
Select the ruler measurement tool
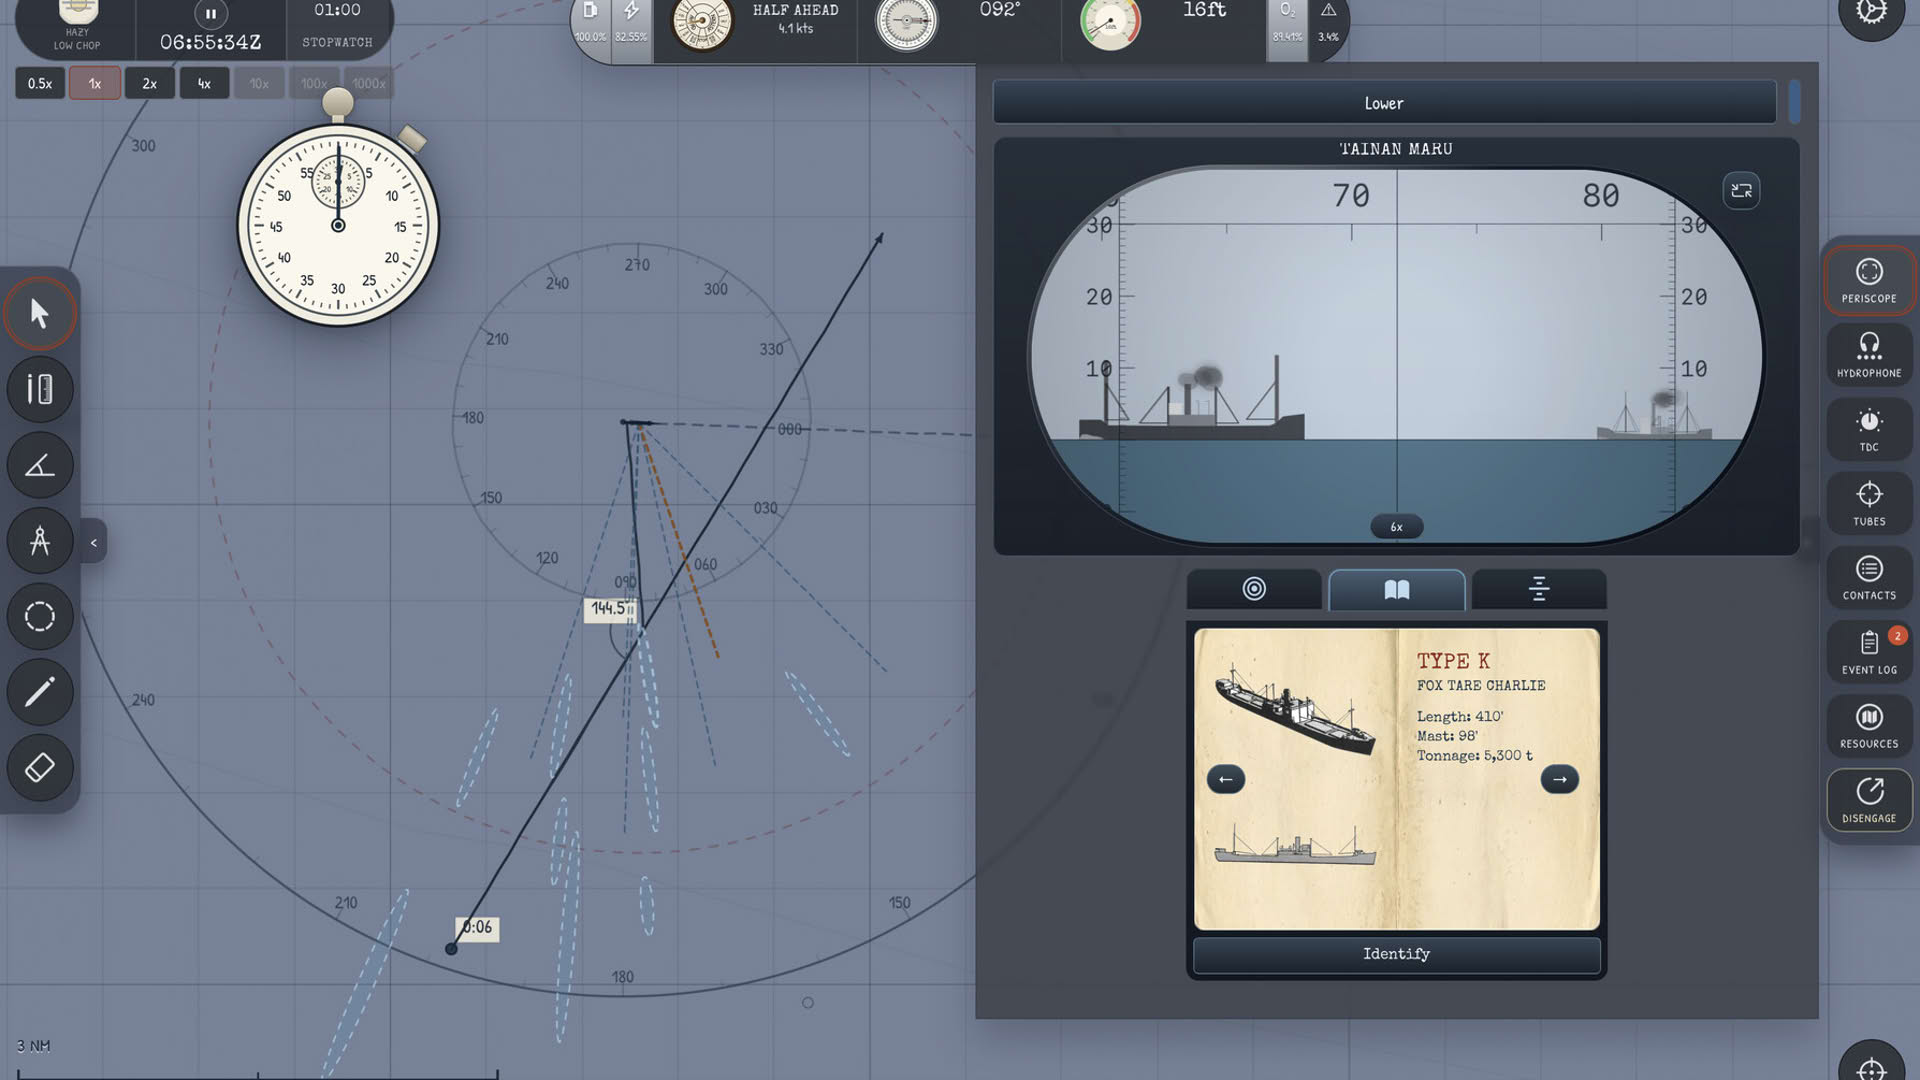point(40,389)
